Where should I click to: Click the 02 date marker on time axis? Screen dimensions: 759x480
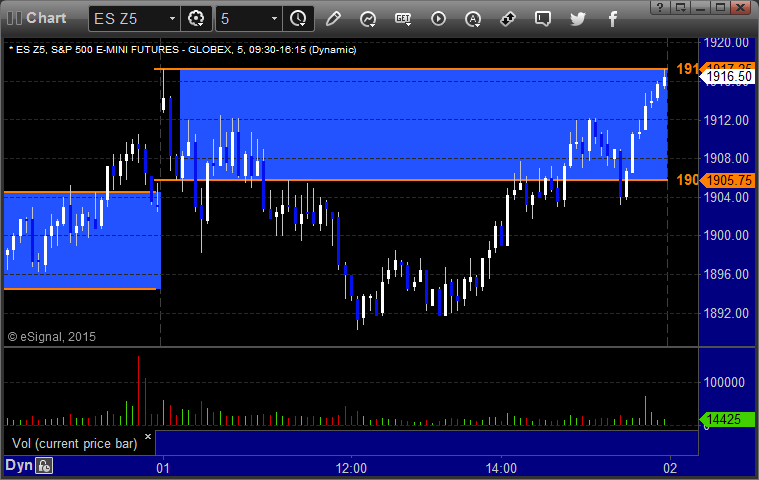coord(670,468)
